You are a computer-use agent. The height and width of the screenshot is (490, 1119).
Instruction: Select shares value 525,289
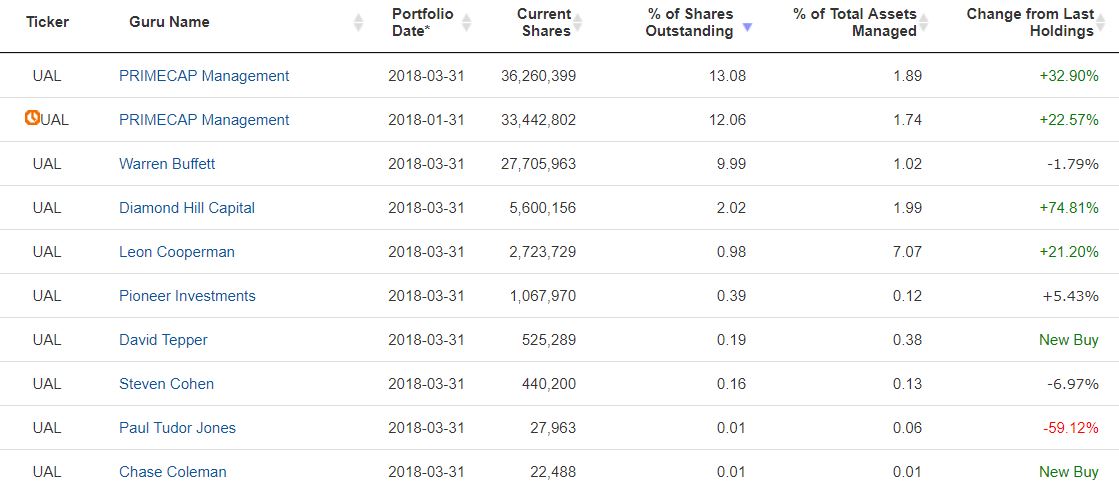click(549, 340)
